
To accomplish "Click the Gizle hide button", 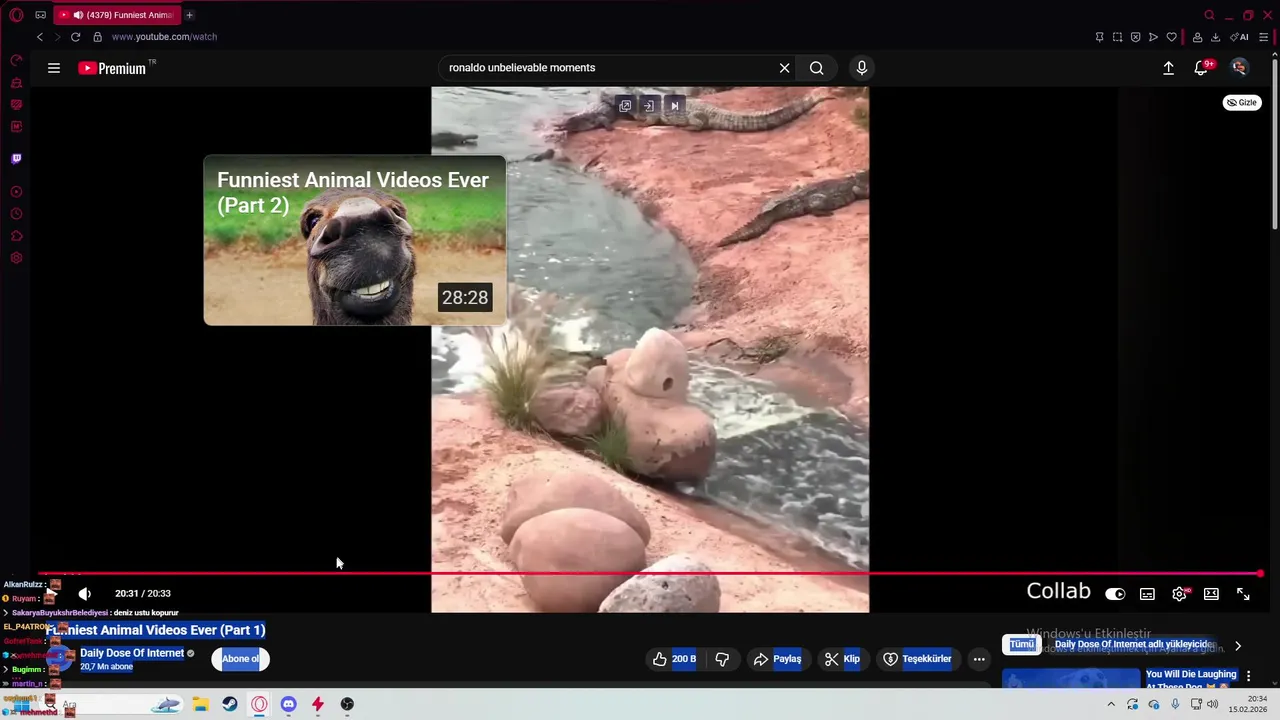I will 1242,102.
